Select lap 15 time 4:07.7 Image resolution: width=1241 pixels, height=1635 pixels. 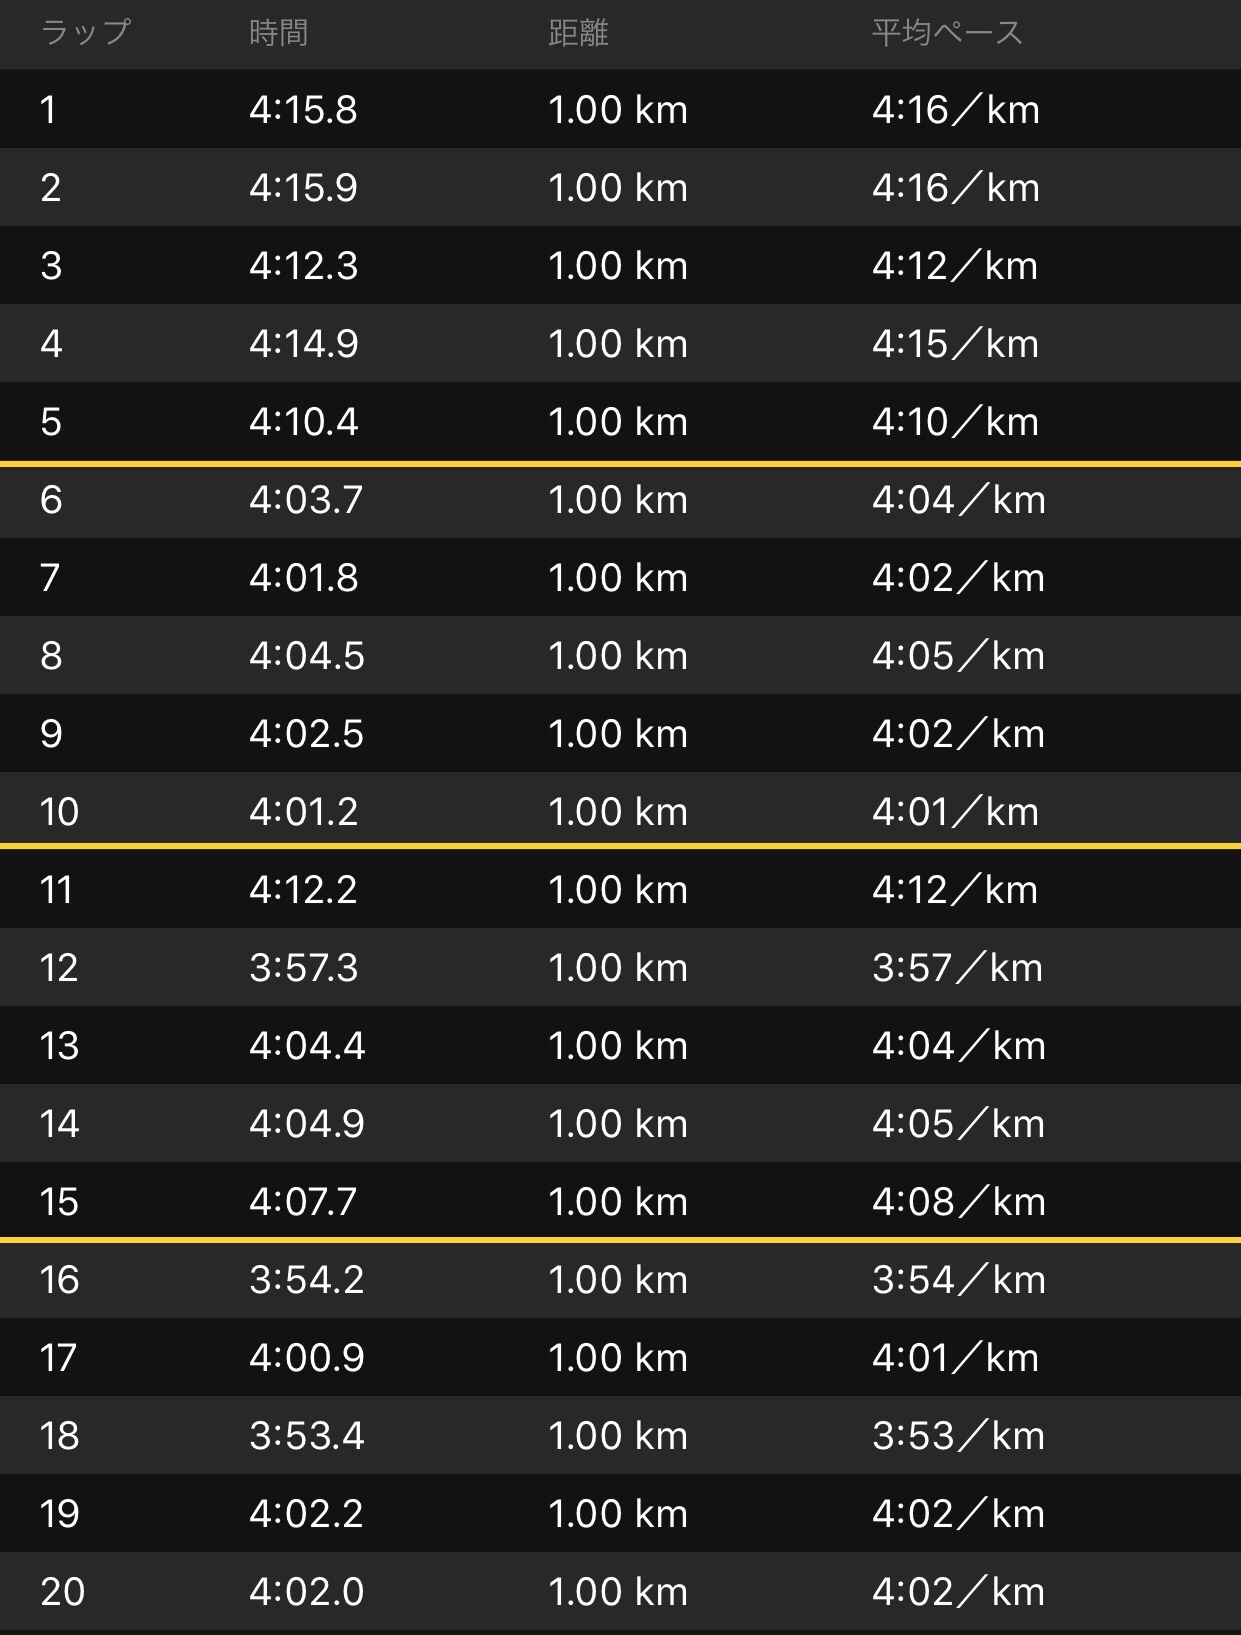click(x=303, y=1202)
